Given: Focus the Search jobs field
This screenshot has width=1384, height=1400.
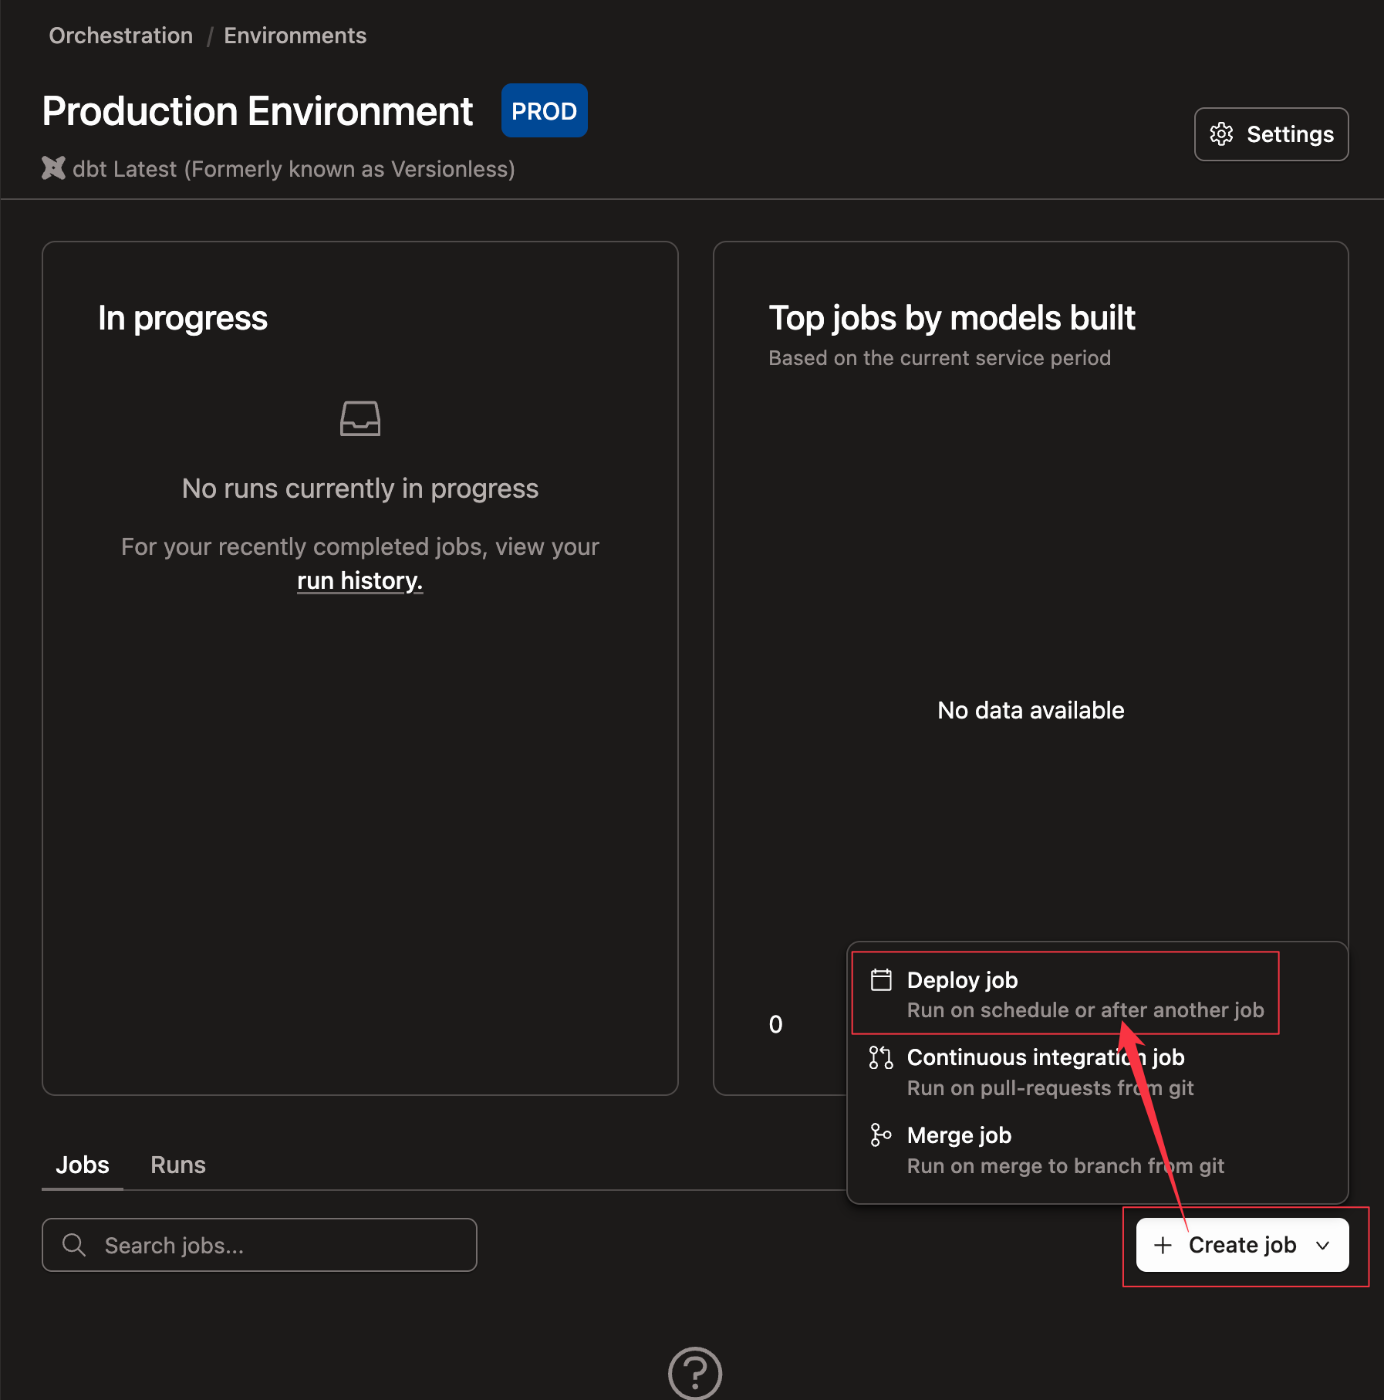Looking at the screenshot, I should pyautogui.click(x=259, y=1245).
